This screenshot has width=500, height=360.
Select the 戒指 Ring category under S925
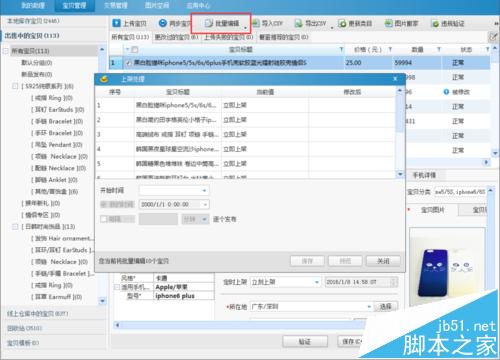click(52, 98)
